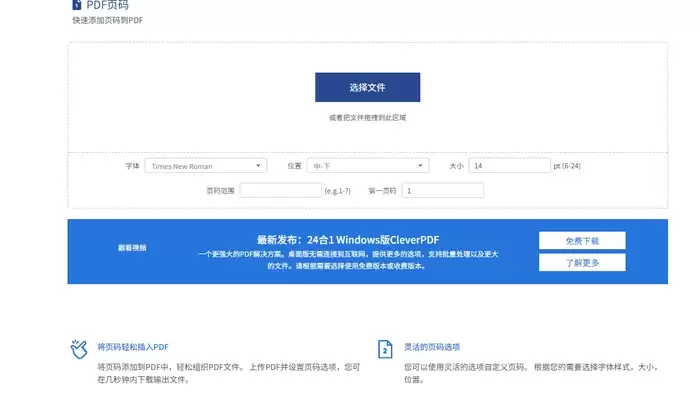
Task: Click the 快速添加页码到PDF subtitle
Action: click(x=108, y=20)
